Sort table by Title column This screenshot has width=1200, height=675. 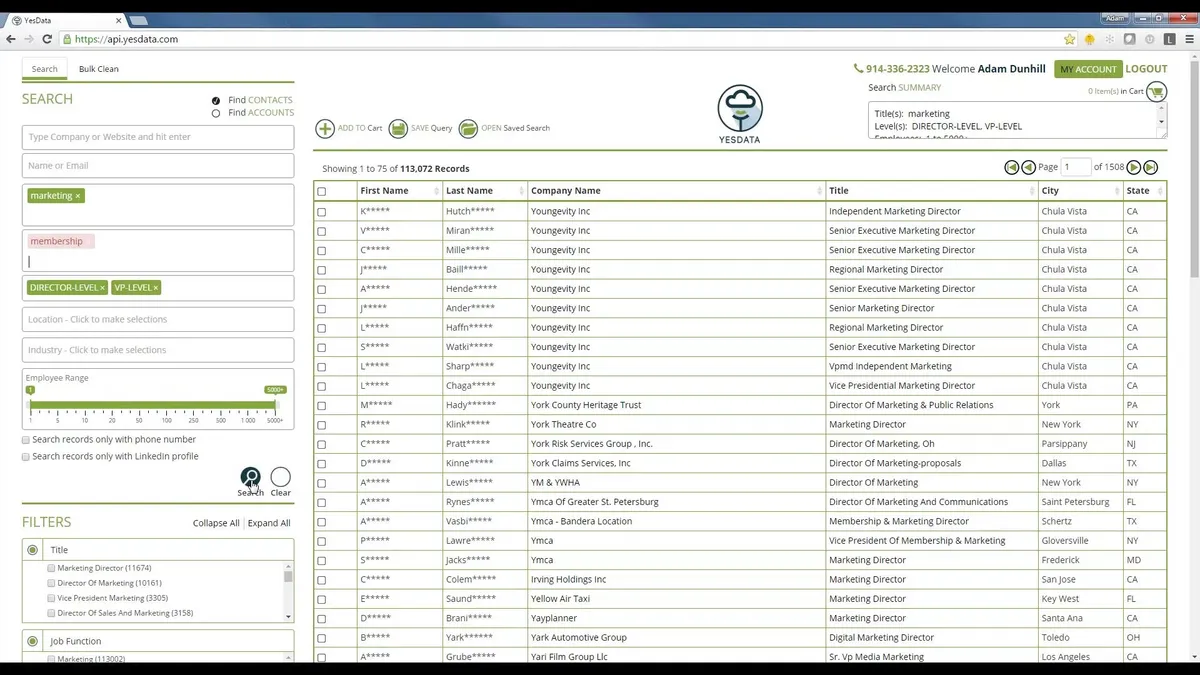click(931, 191)
